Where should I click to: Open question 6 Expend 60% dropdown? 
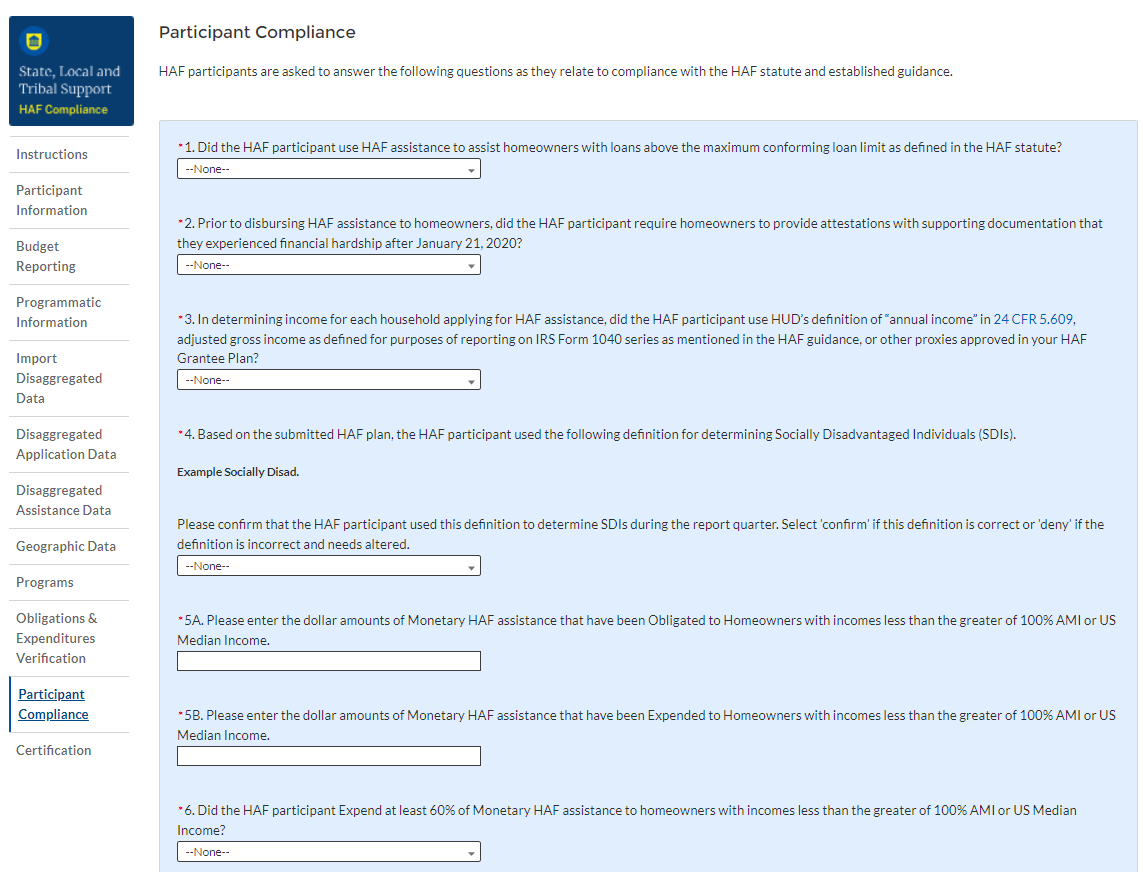click(328, 852)
